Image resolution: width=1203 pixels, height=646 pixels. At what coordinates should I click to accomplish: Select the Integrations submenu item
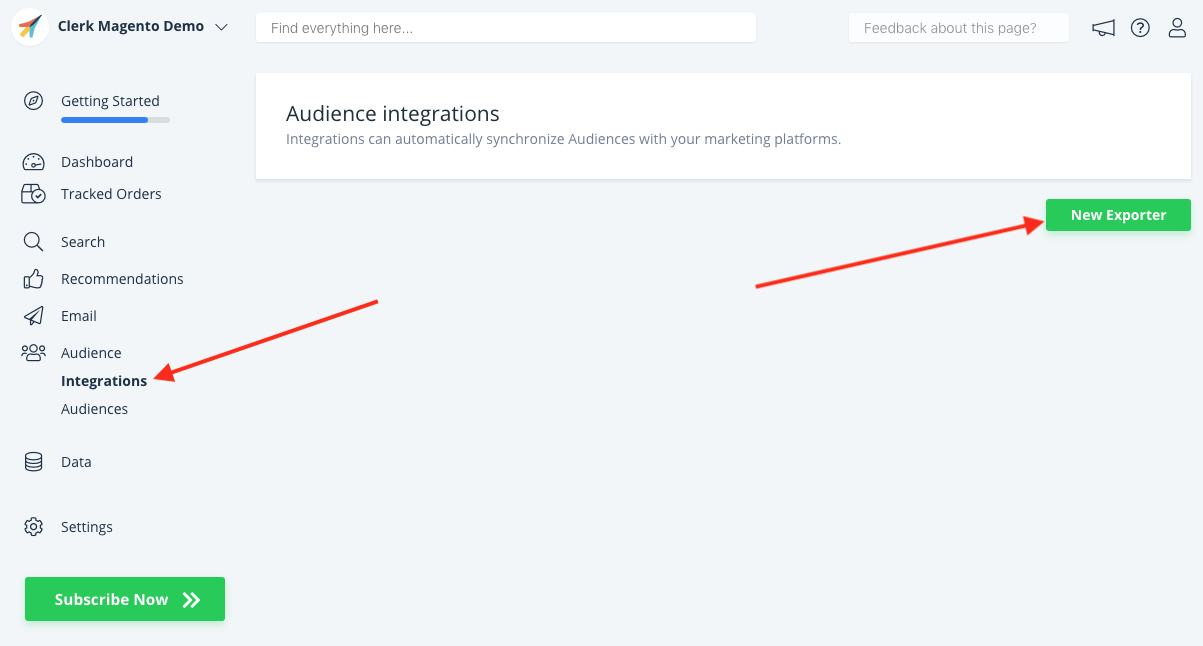104,381
